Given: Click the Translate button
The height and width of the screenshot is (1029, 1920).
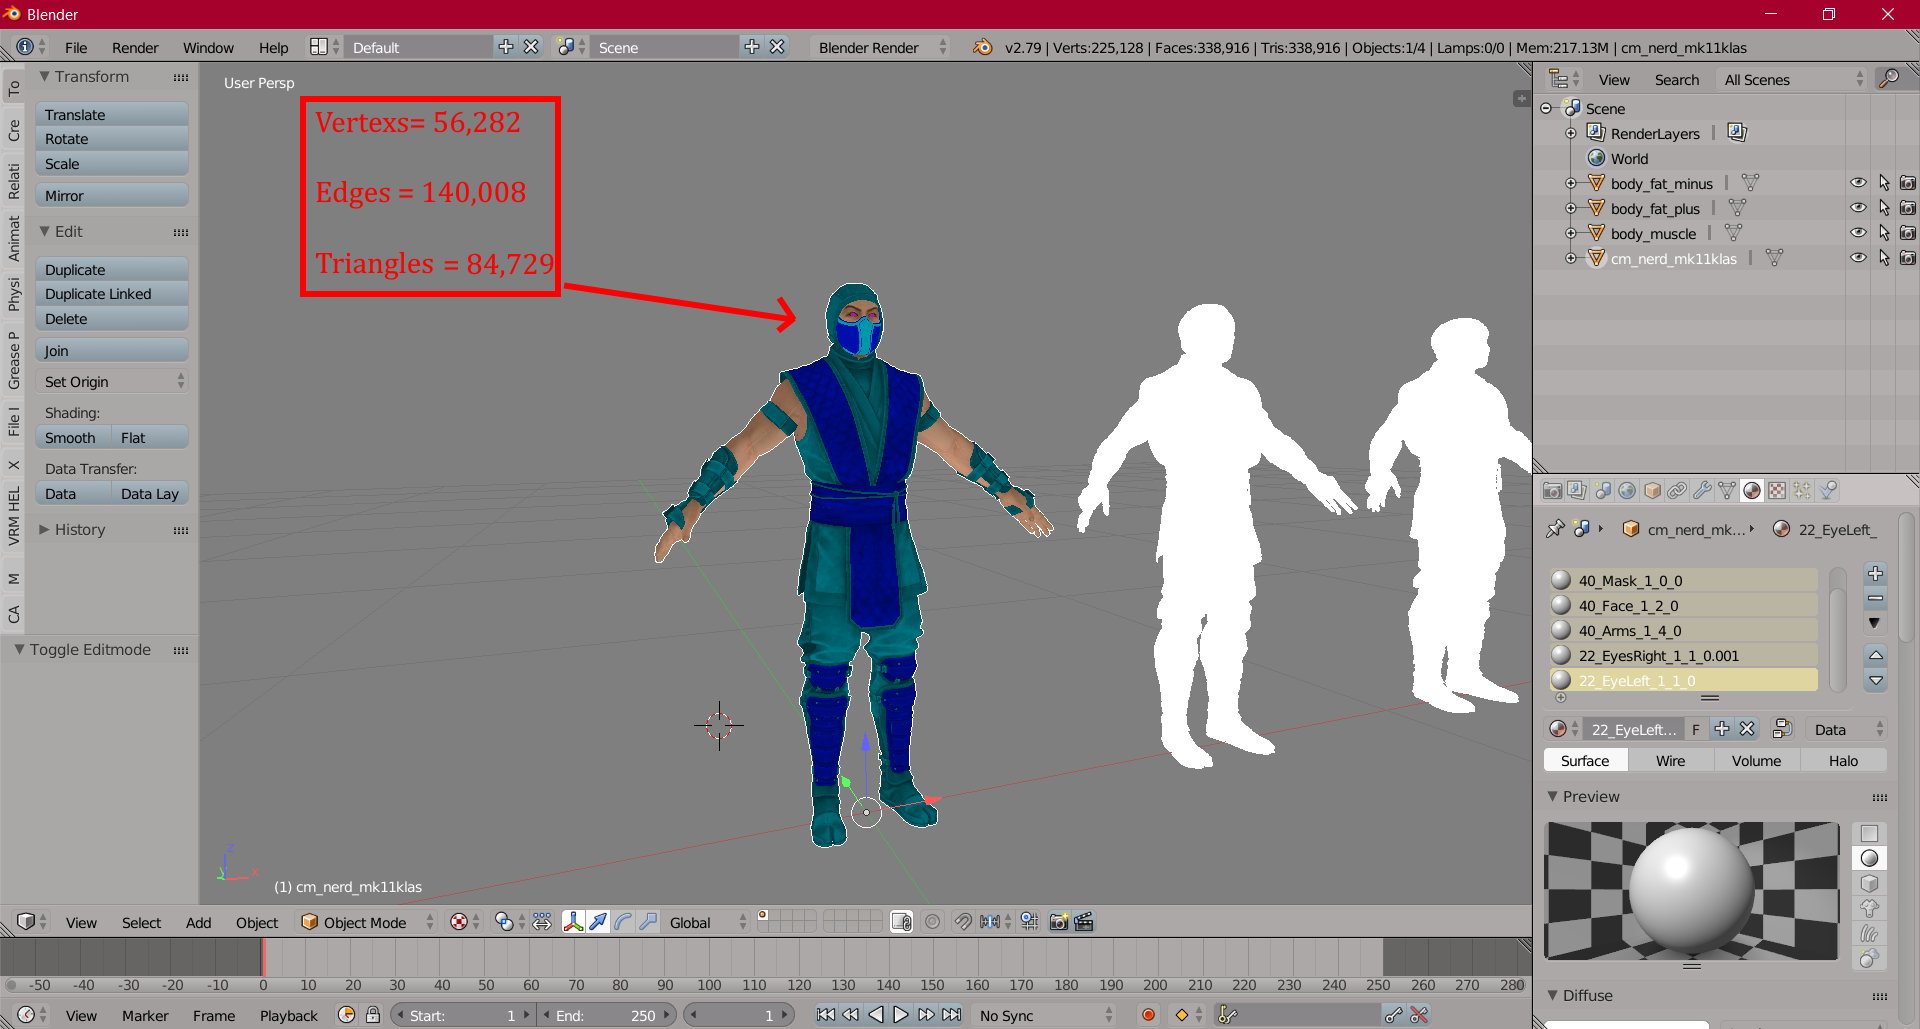Looking at the screenshot, I should (x=112, y=114).
